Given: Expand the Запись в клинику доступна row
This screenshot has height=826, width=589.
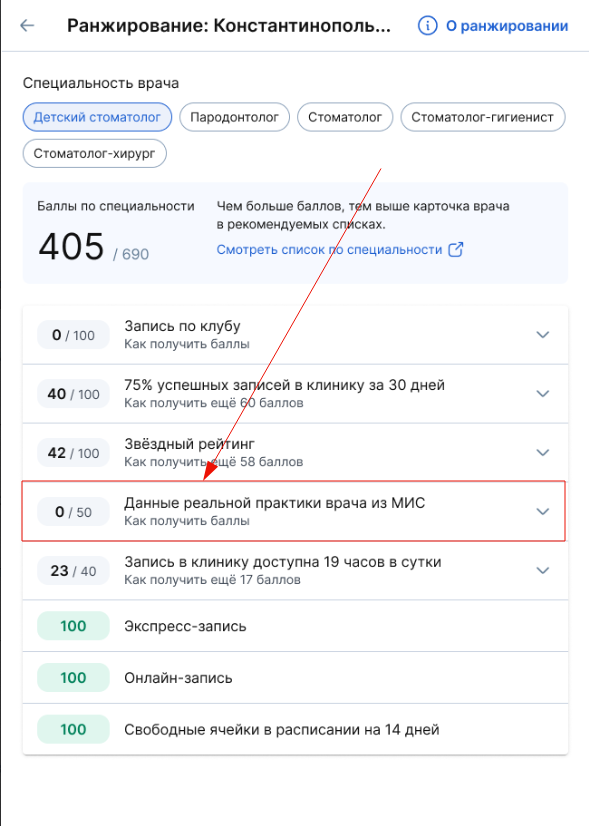Looking at the screenshot, I should click(x=542, y=570).
